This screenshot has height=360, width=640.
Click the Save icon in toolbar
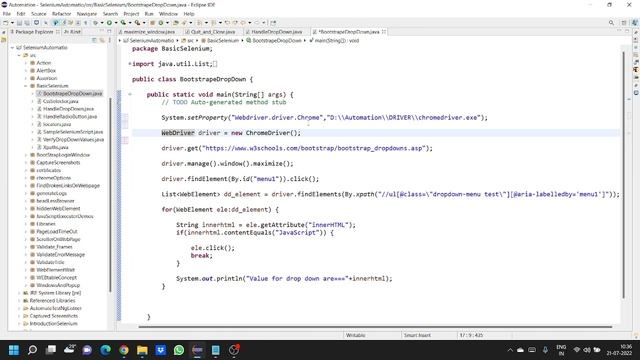(20, 23)
